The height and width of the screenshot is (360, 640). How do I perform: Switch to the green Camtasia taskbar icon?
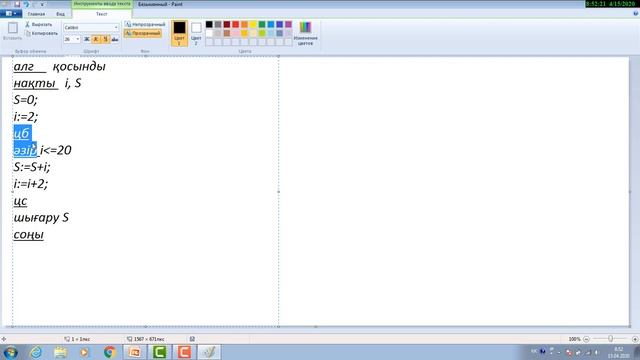pyautogui.click(x=159, y=352)
